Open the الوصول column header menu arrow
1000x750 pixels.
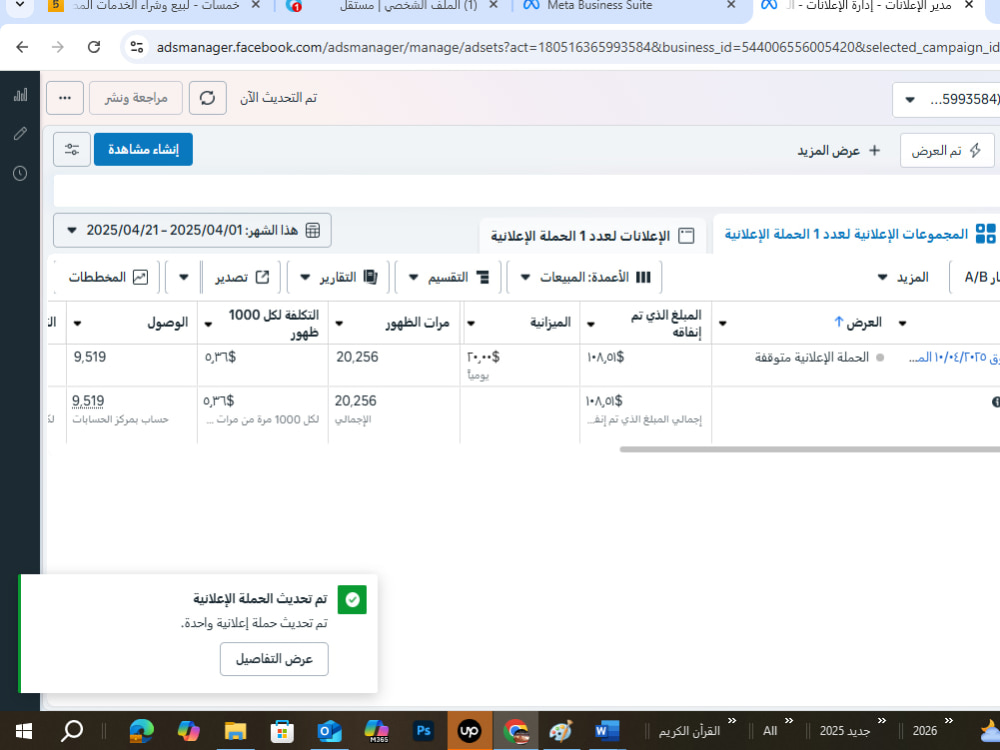[x=78, y=323]
